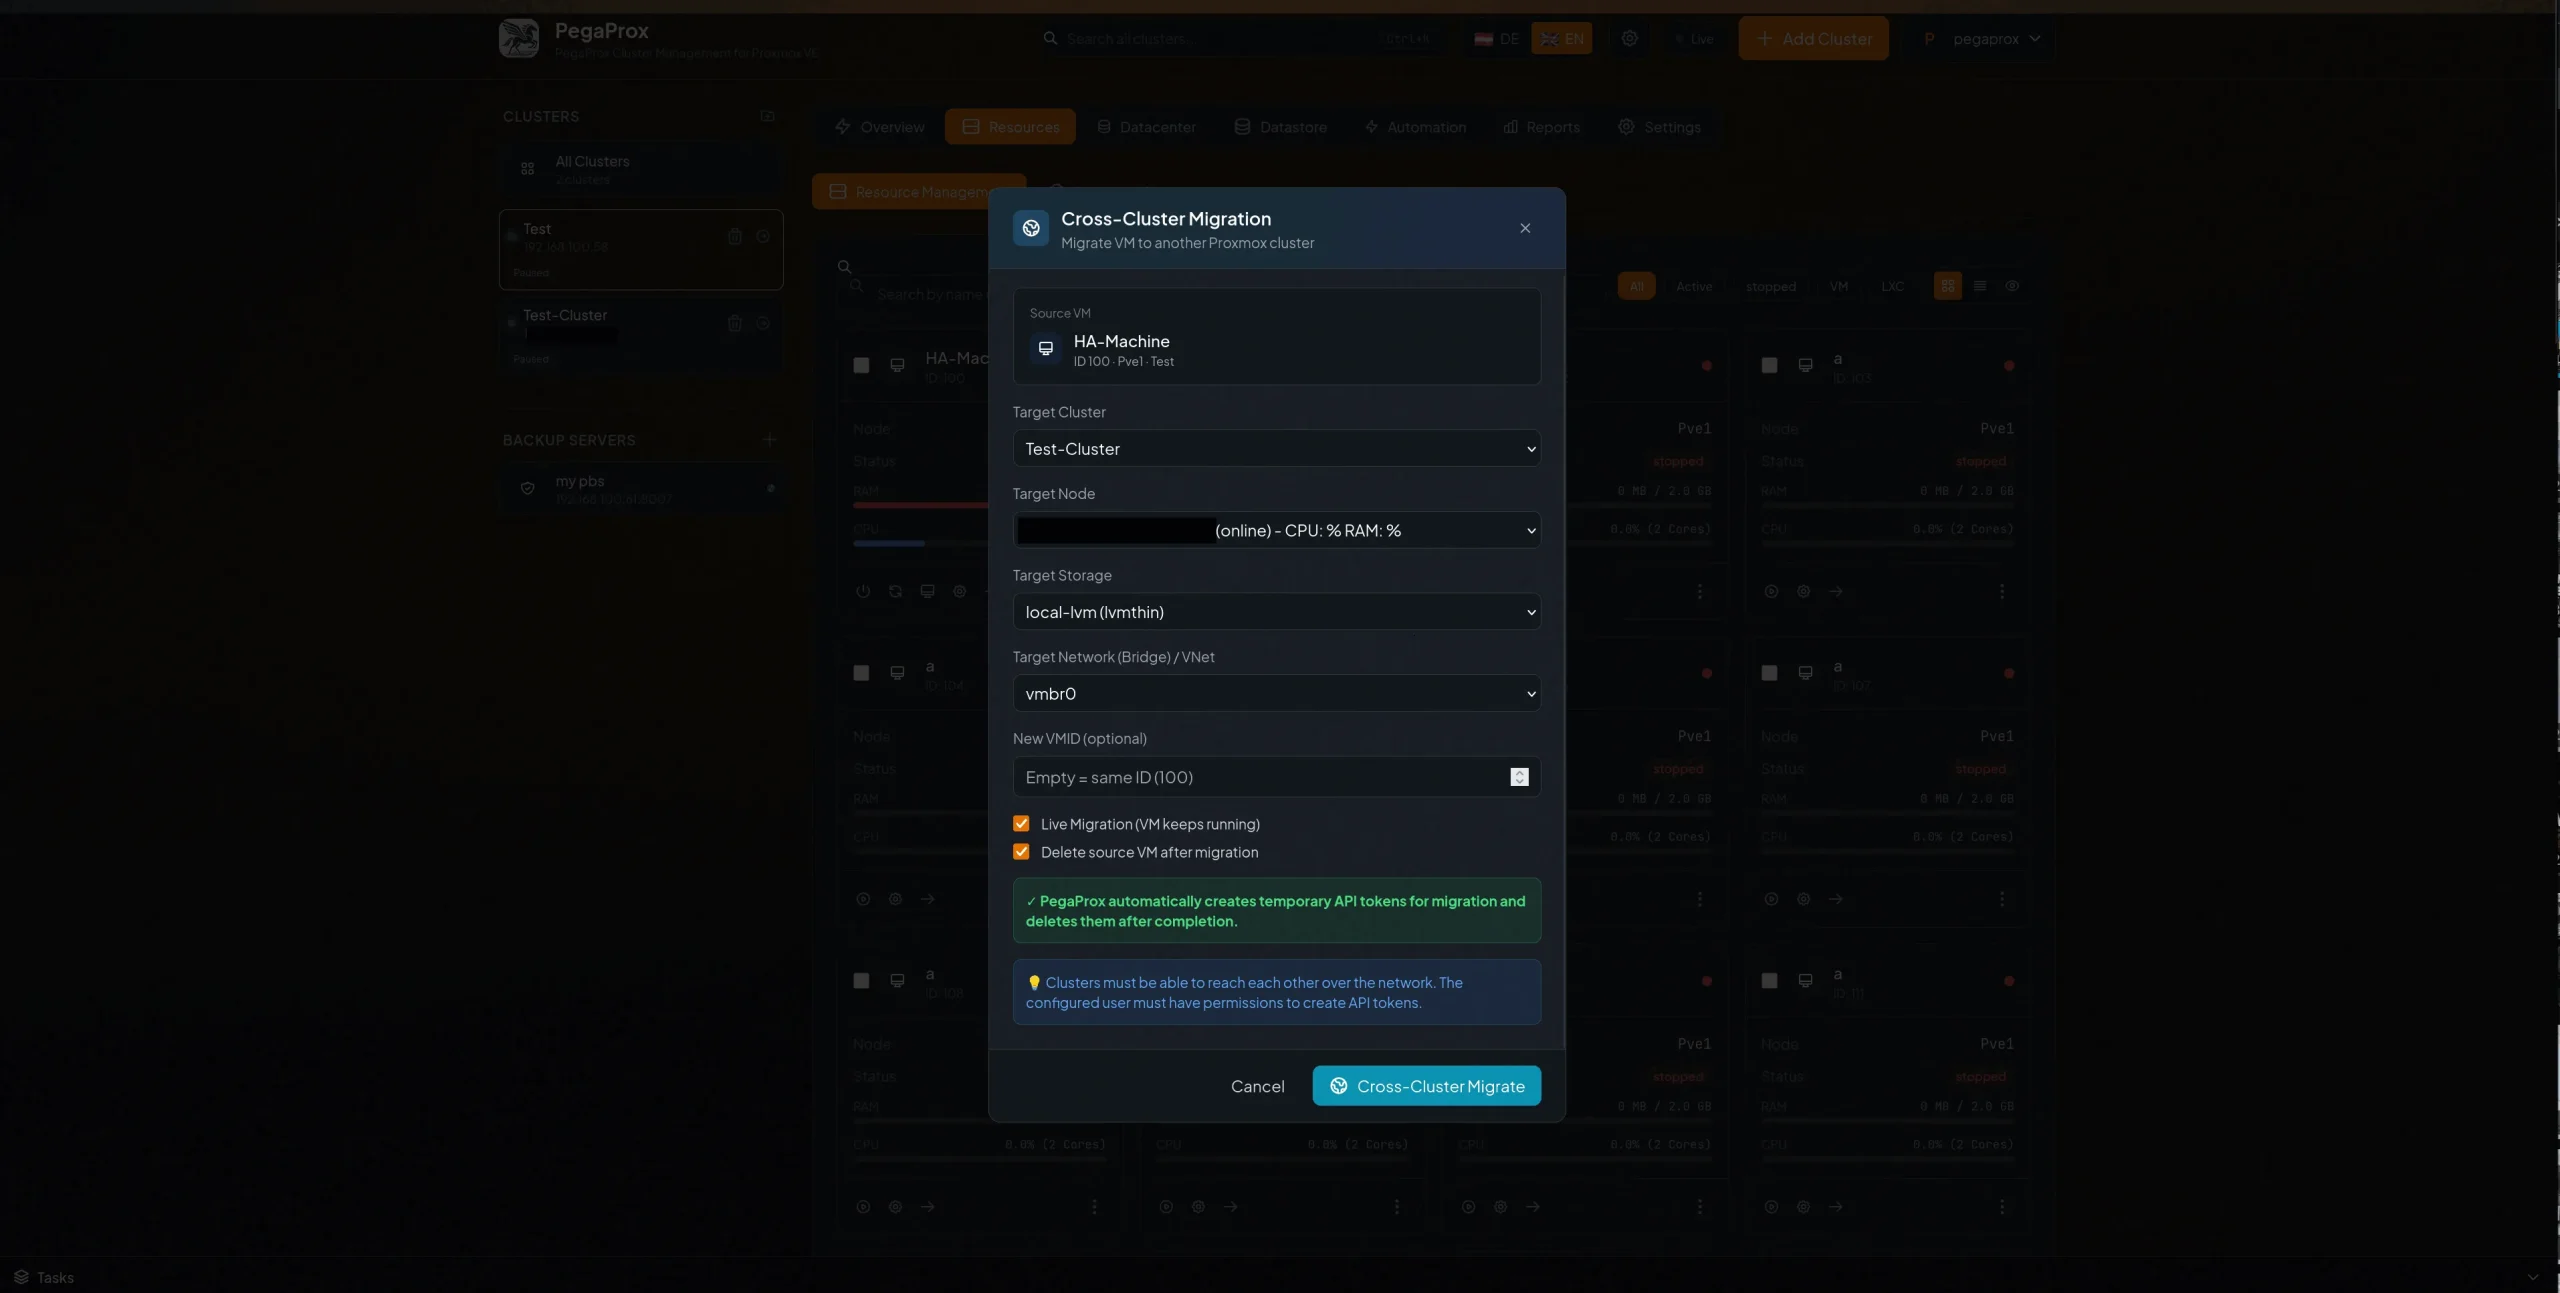Open more options for VM ID 103
This screenshot has height=1293, width=2560.
coord(2001,591)
